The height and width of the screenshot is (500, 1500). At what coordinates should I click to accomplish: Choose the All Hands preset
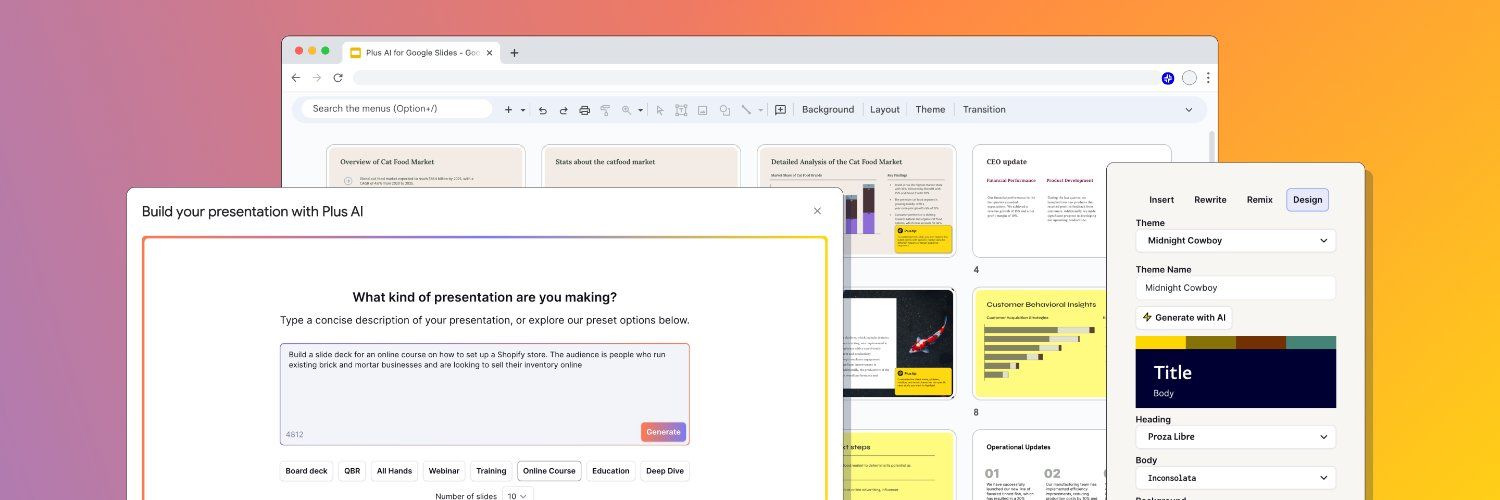(394, 471)
